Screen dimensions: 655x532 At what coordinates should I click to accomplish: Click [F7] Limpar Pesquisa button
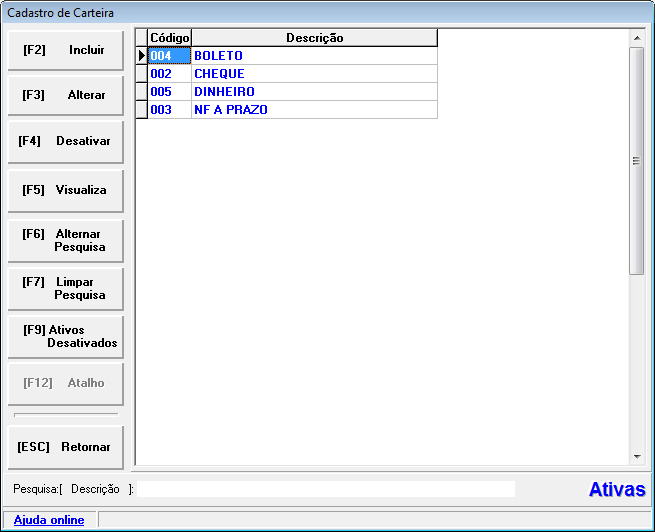[x=65, y=289]
